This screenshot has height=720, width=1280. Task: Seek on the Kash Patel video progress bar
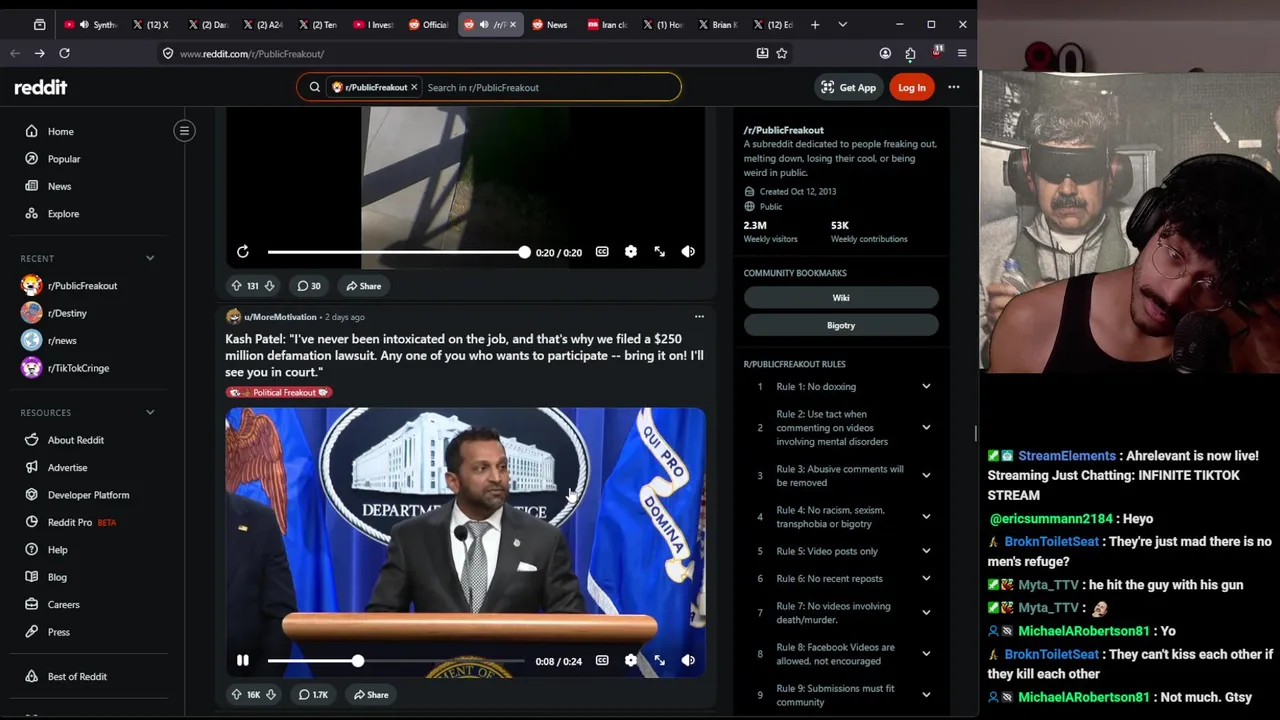396,661
